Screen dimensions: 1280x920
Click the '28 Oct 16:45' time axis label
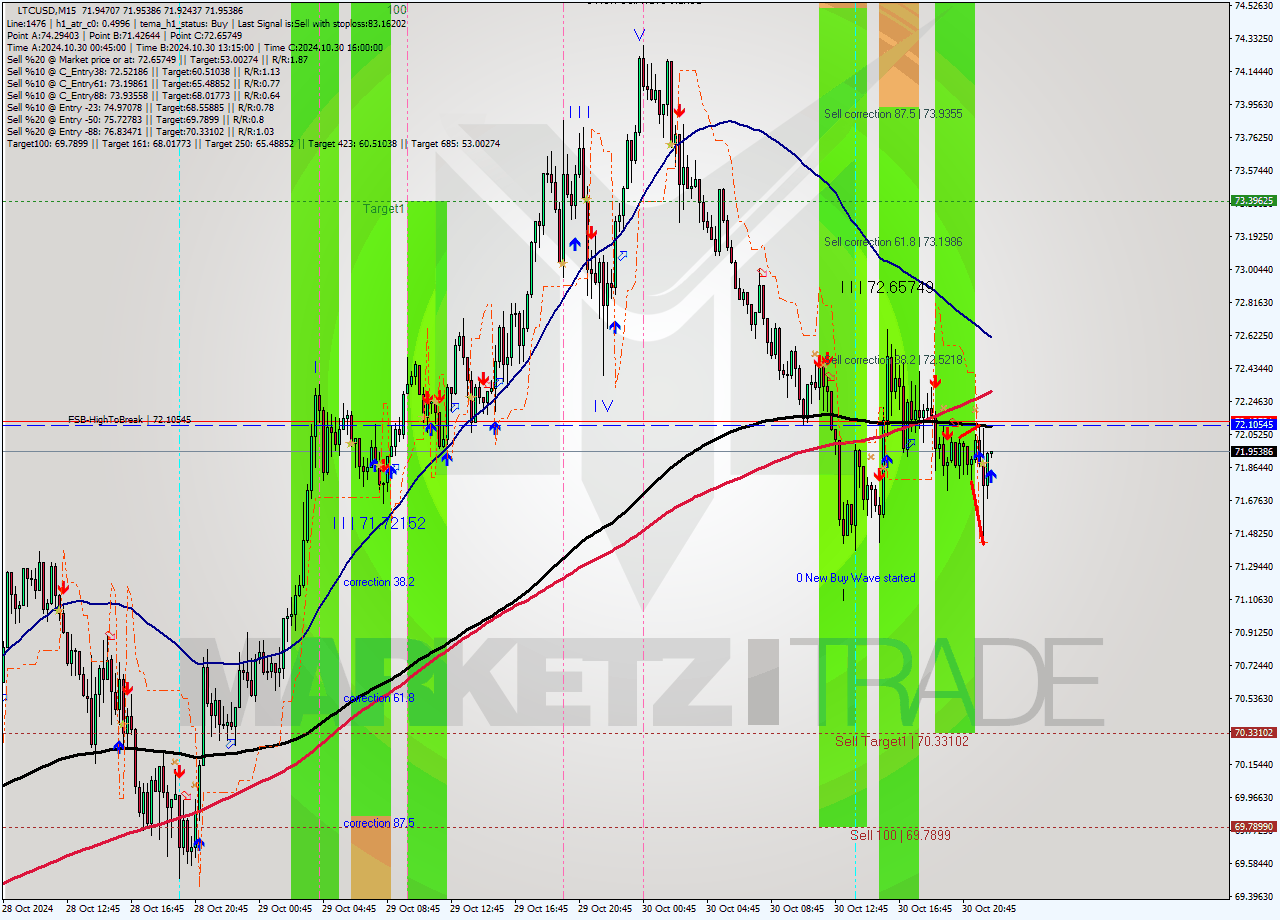158,909
